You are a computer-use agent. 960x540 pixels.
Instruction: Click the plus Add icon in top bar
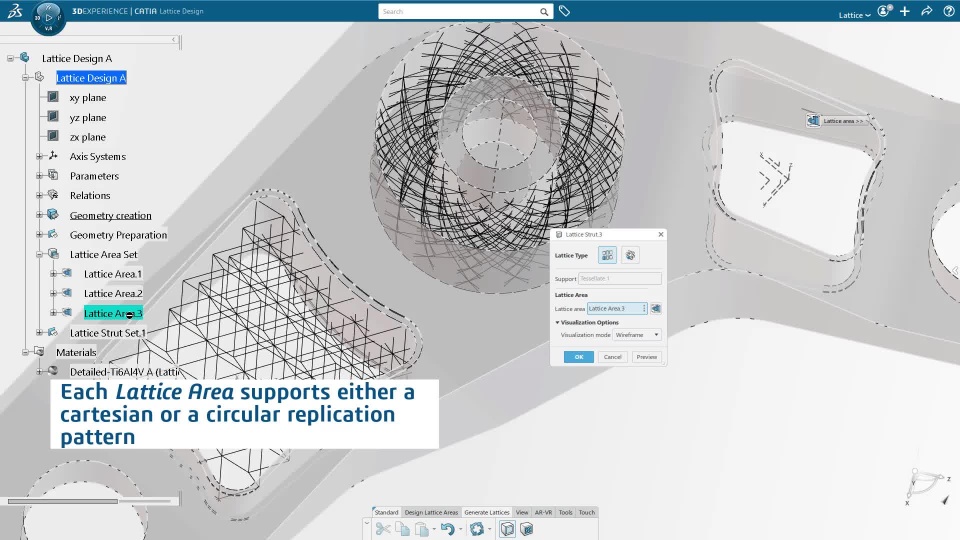[x=905, y=11]
